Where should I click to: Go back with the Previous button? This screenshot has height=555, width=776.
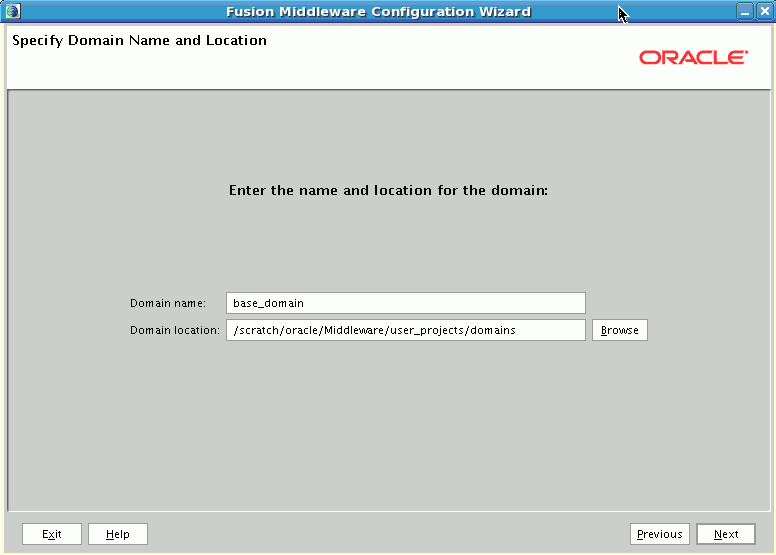click(x=660, y=534)
